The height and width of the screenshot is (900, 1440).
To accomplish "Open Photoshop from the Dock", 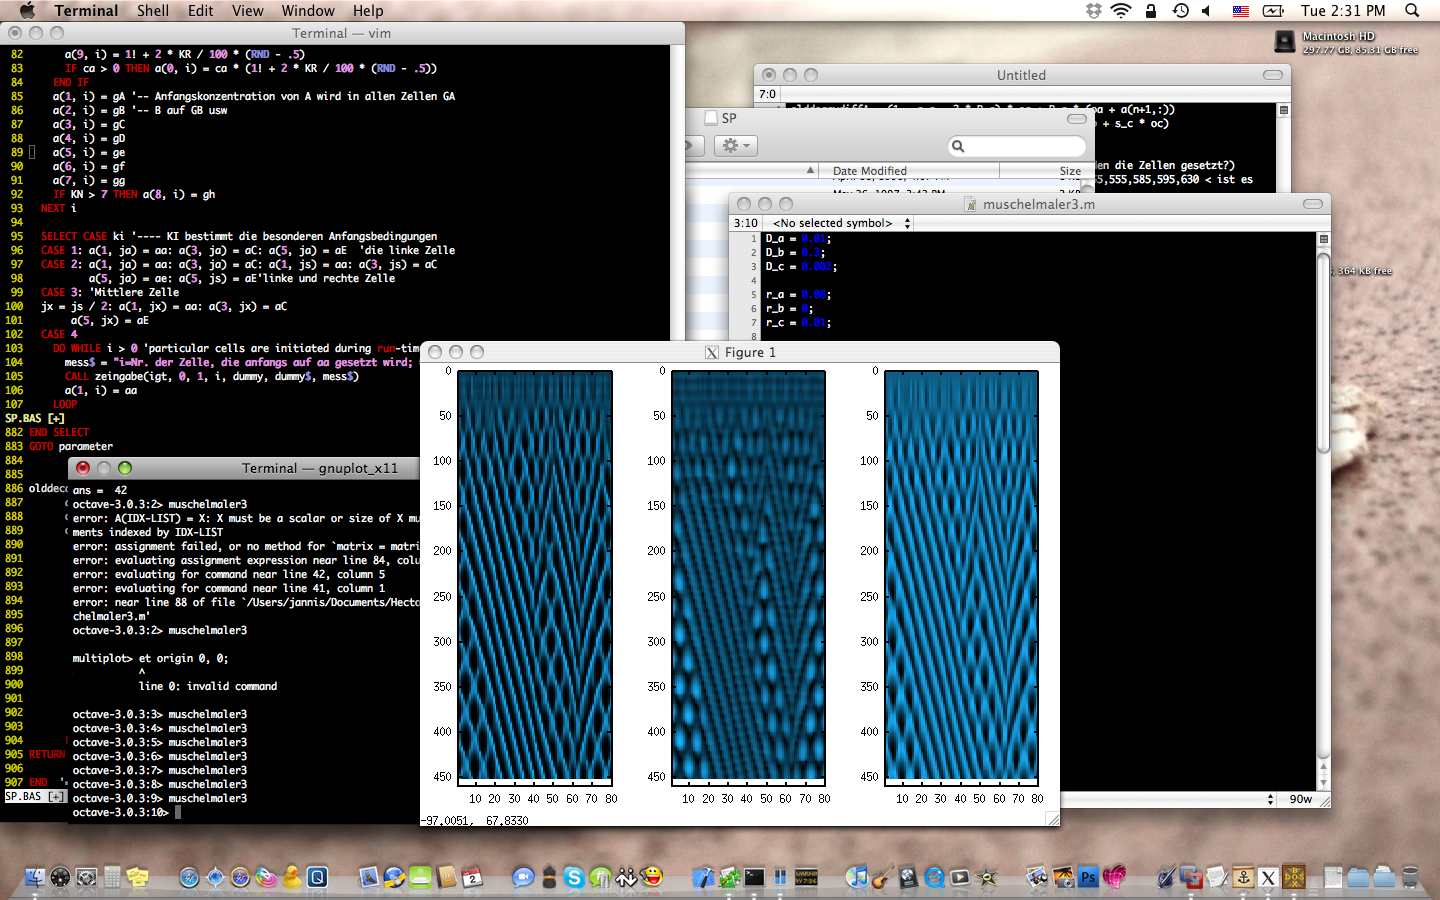I will click(x=1088, y=878).
